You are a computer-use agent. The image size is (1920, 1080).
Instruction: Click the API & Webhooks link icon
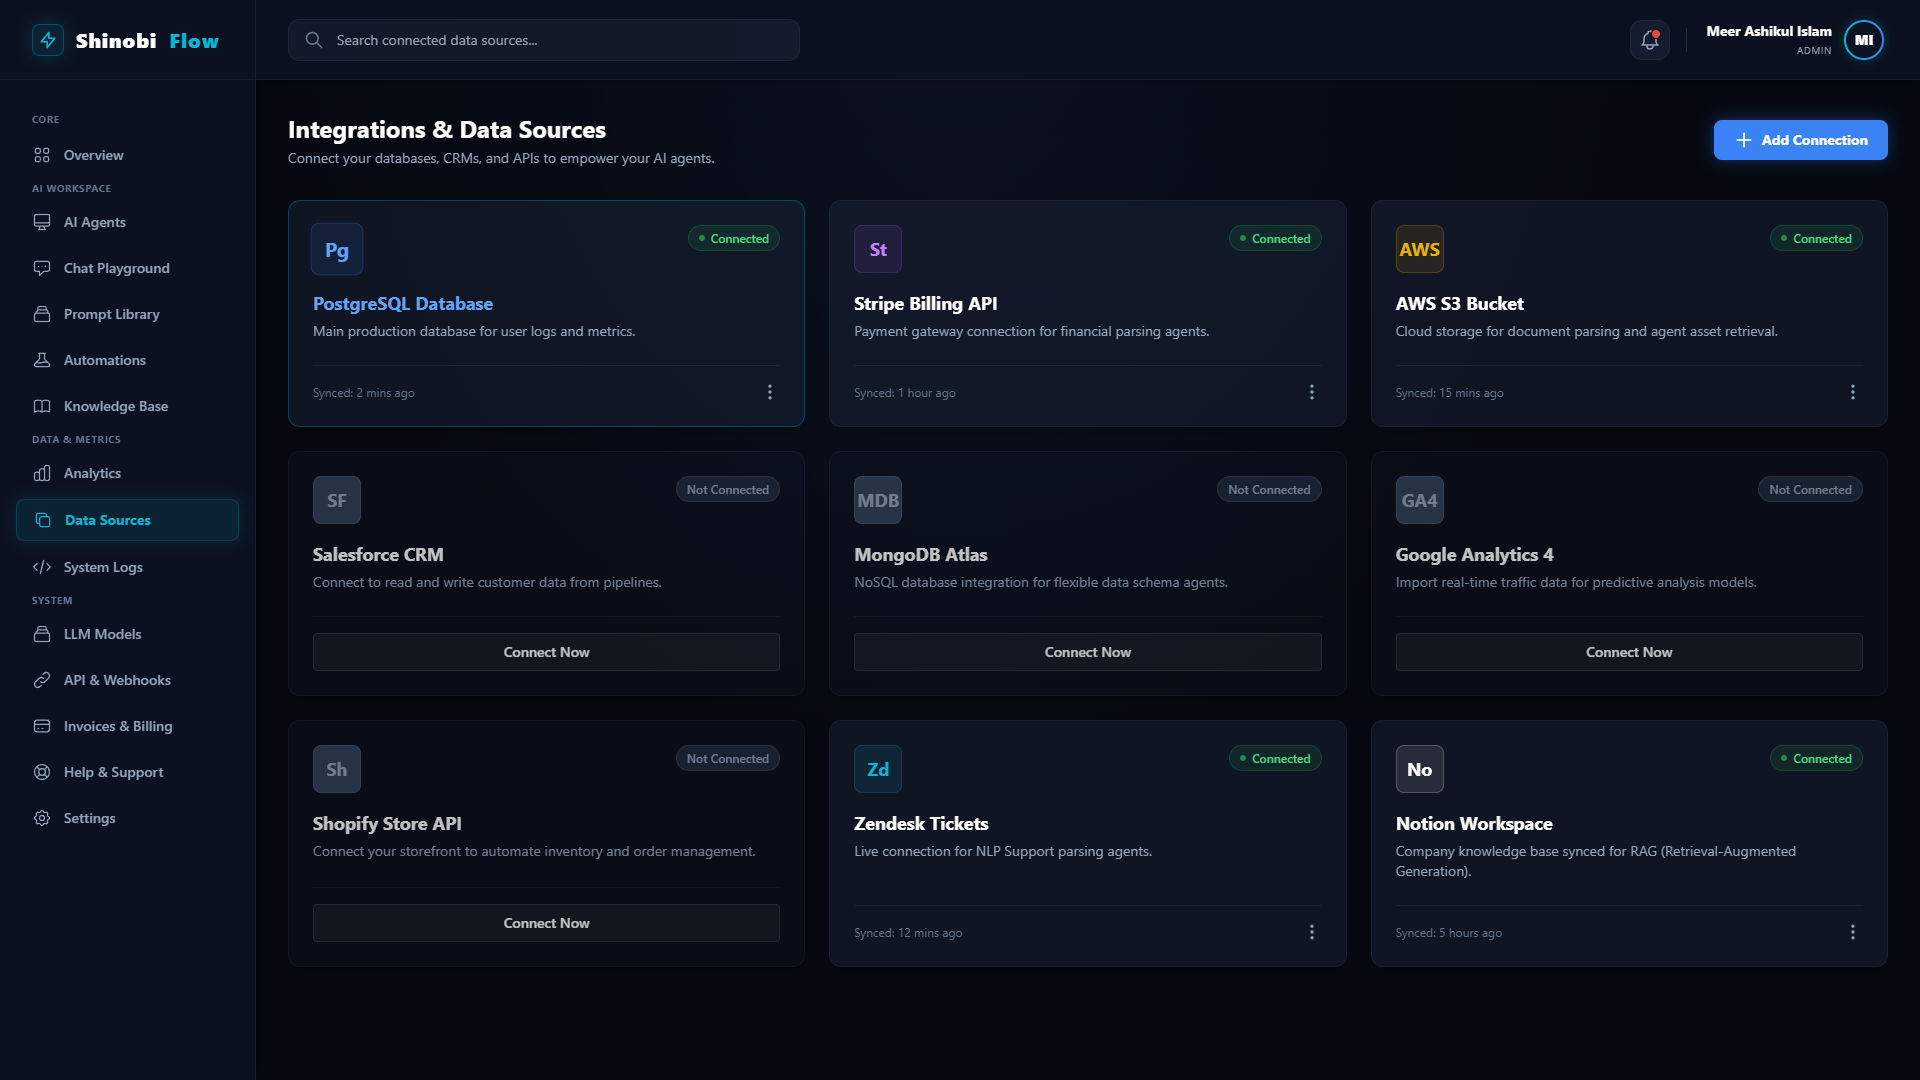pyautogui.click(x=42, y=680)
